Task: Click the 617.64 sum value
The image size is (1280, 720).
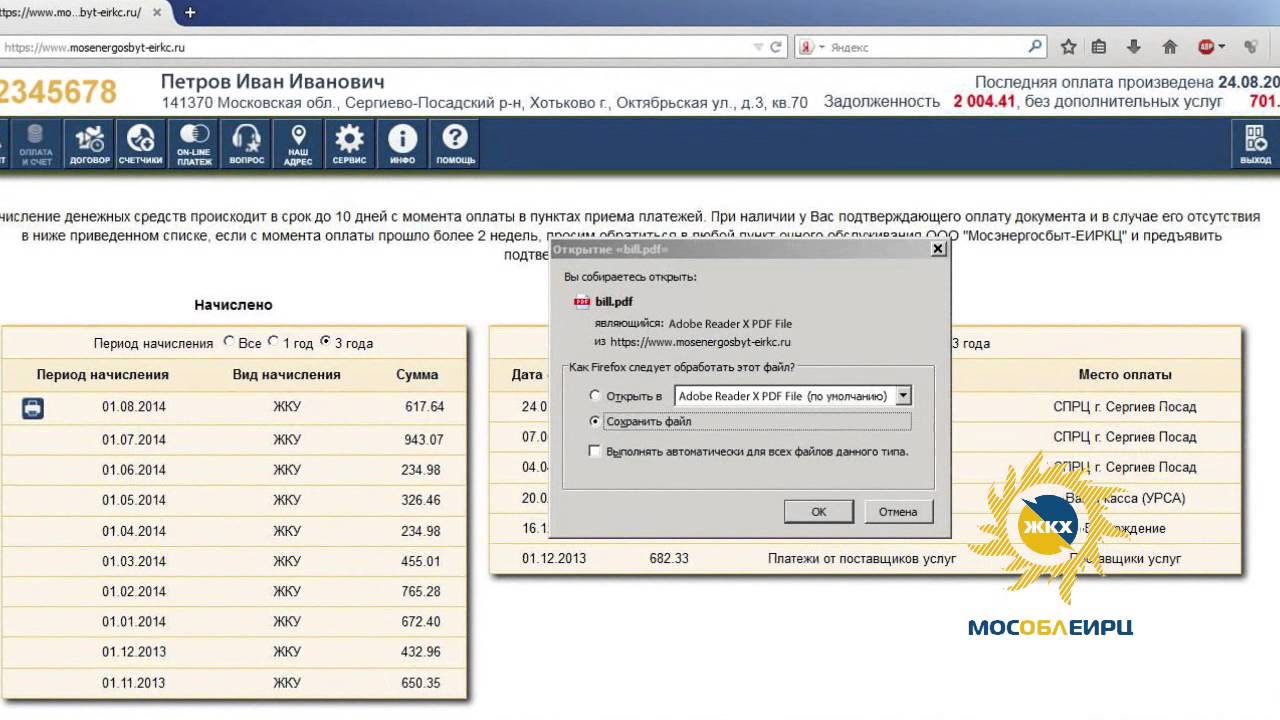Action: [x=424, y=407]
